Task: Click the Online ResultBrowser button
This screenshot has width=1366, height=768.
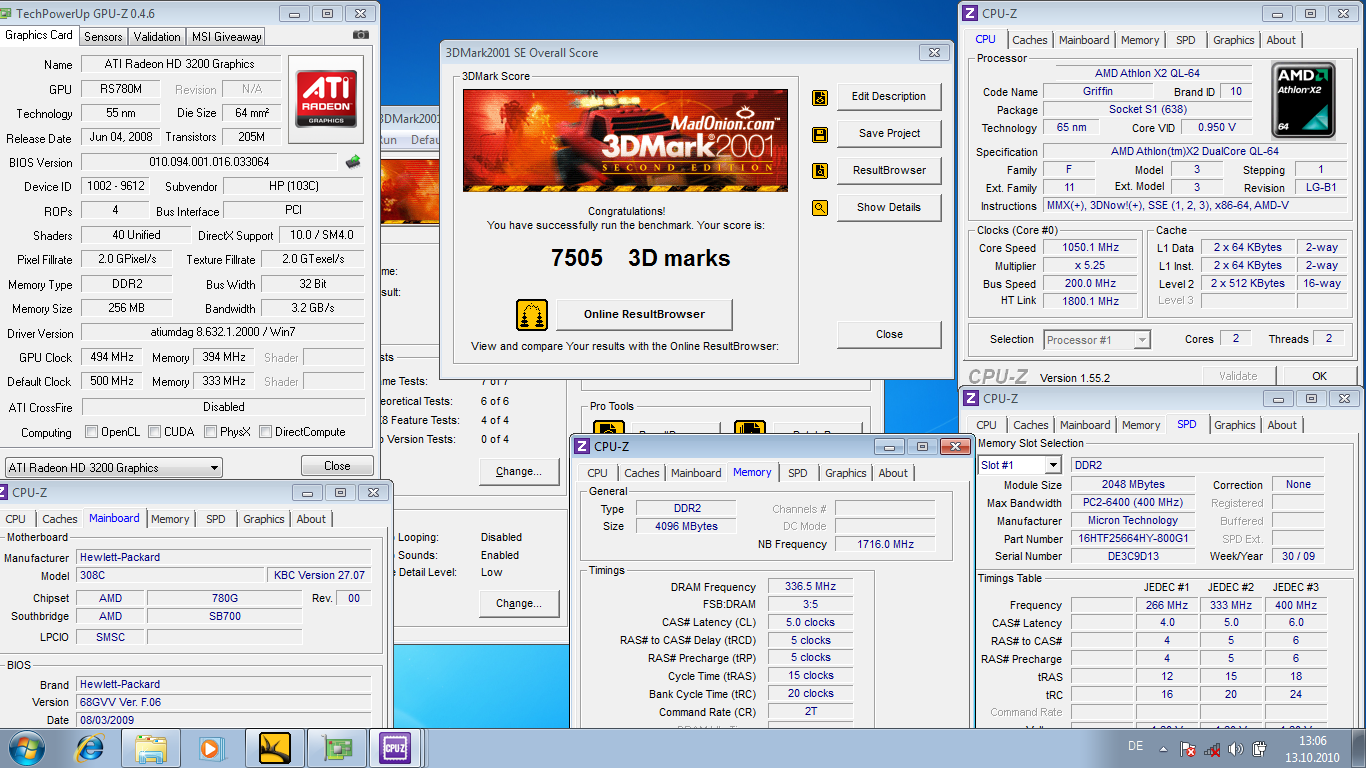Action: pos(644,315)
